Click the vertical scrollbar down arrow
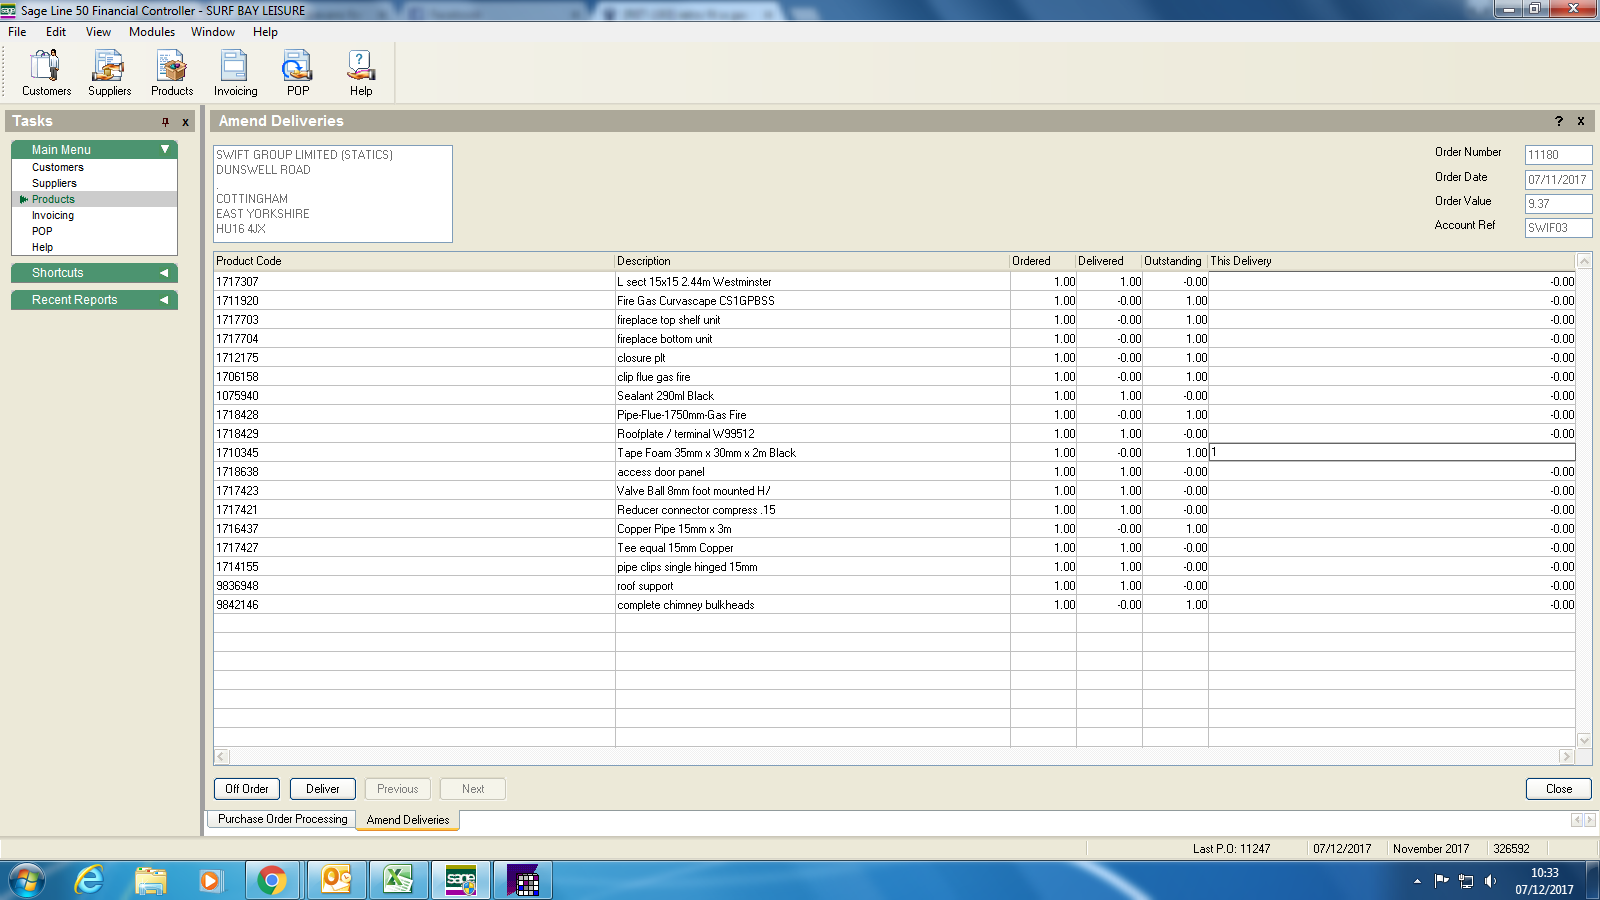 (1584, 740)
